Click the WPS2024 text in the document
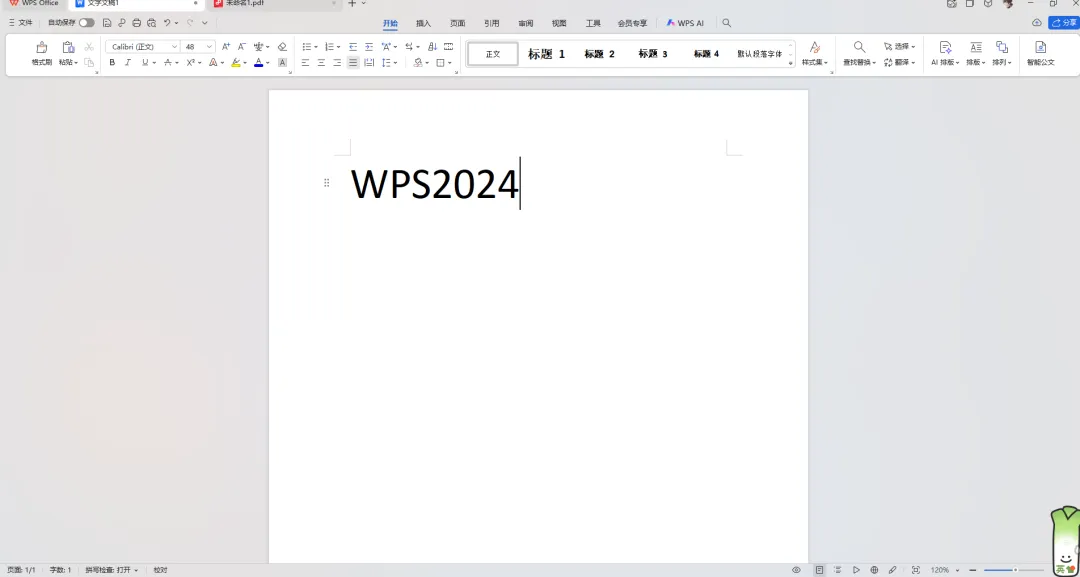The width and height of the screenshot is (1080, 577). (x=435, y=185)
